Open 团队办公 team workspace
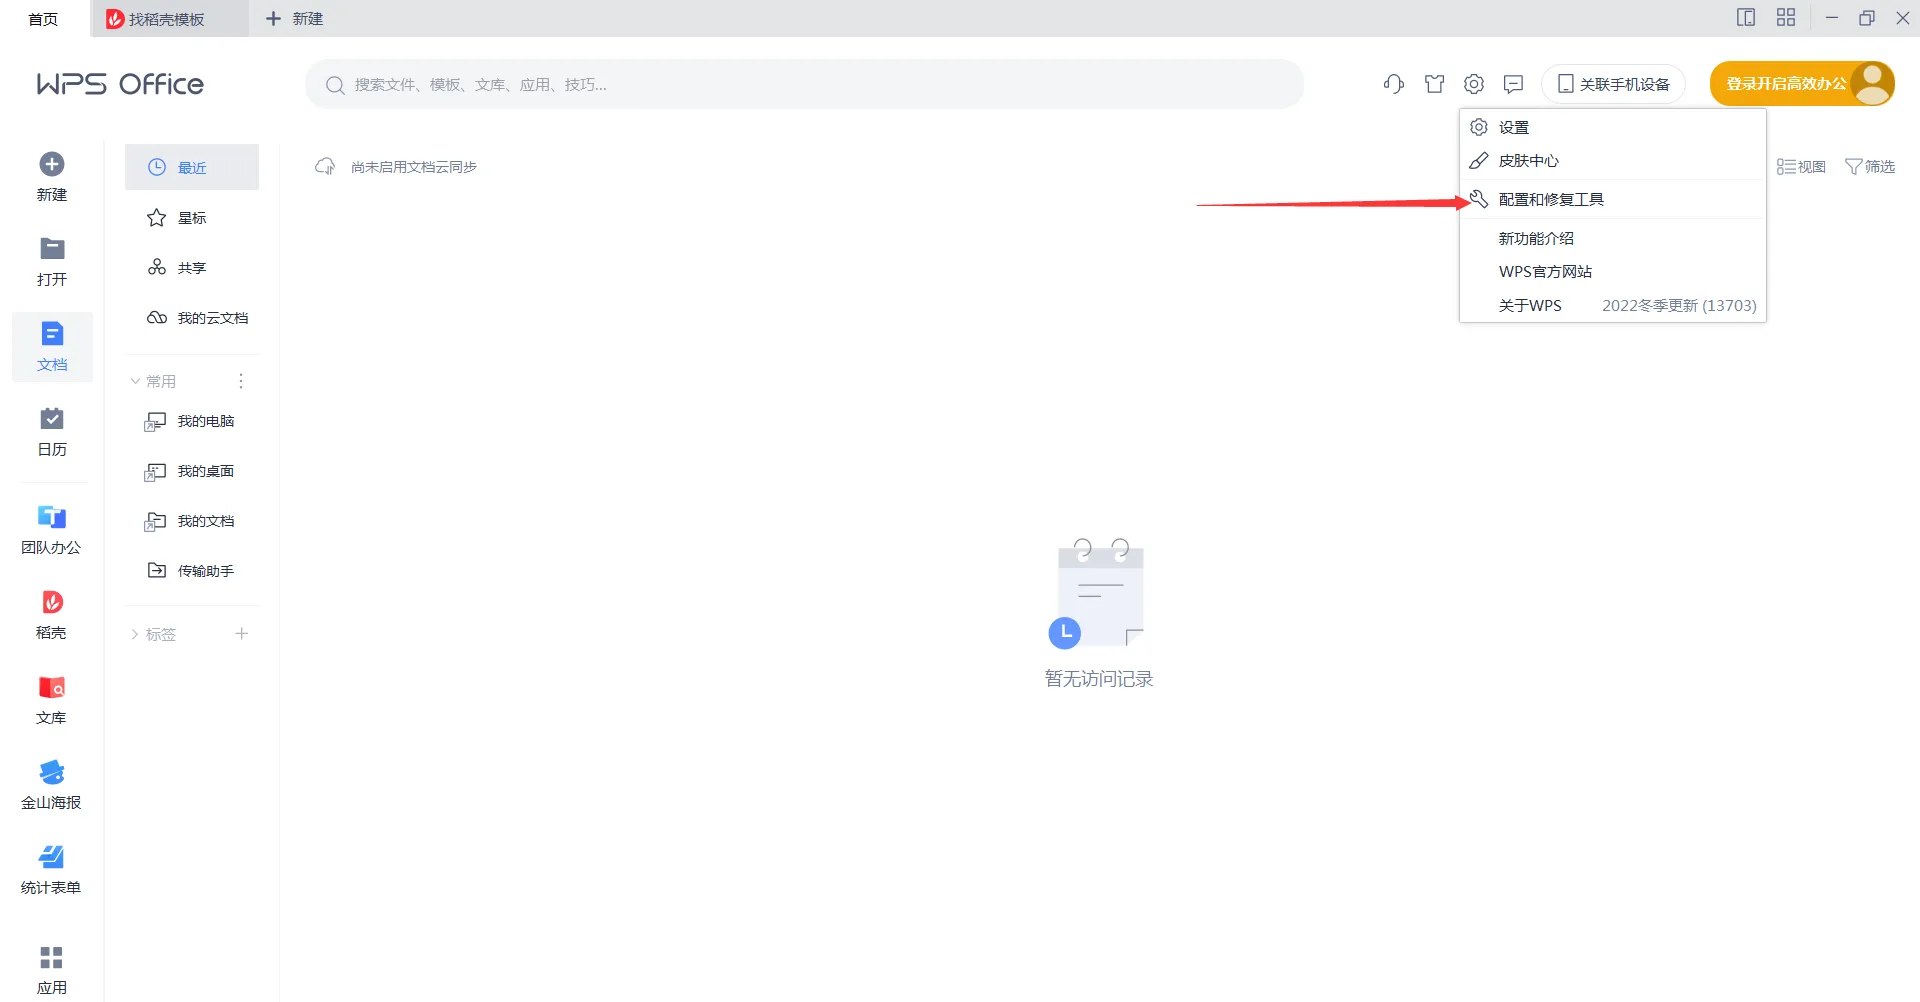The image size is (1920, 1002). pyautogui.click(x=52, y=518)
